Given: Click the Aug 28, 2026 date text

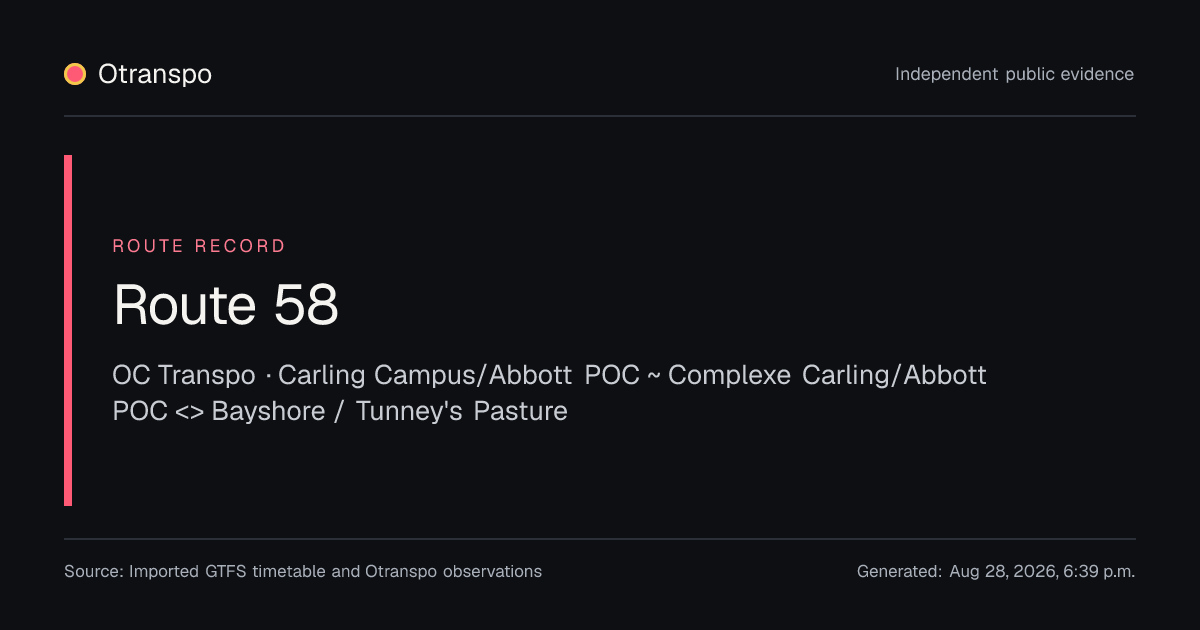Looking at the screenshot, I should [x=1001, y=572].
